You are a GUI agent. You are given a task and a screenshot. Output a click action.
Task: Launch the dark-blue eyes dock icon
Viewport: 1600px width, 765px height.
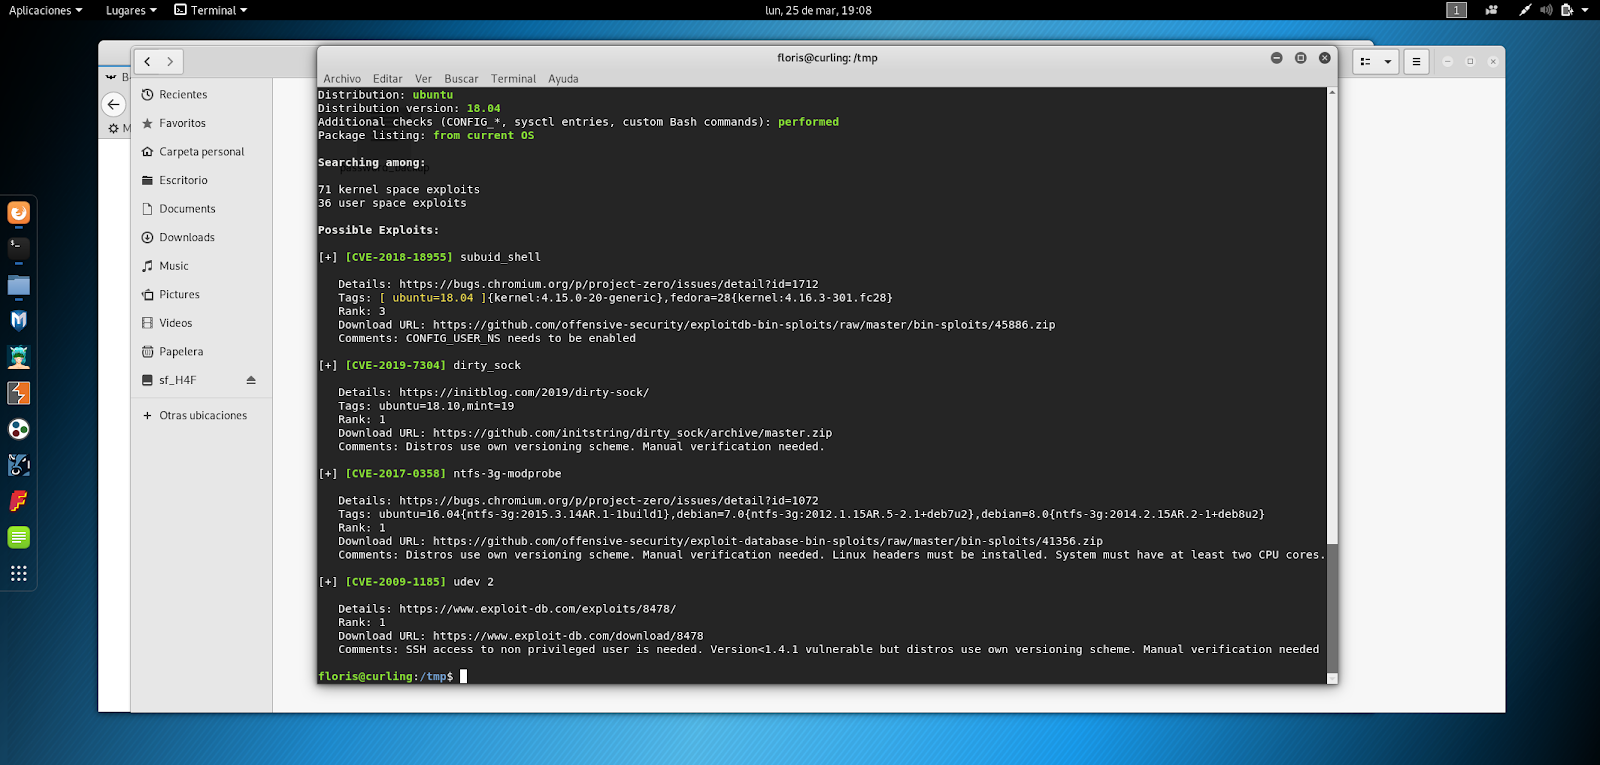pos(18,465)
